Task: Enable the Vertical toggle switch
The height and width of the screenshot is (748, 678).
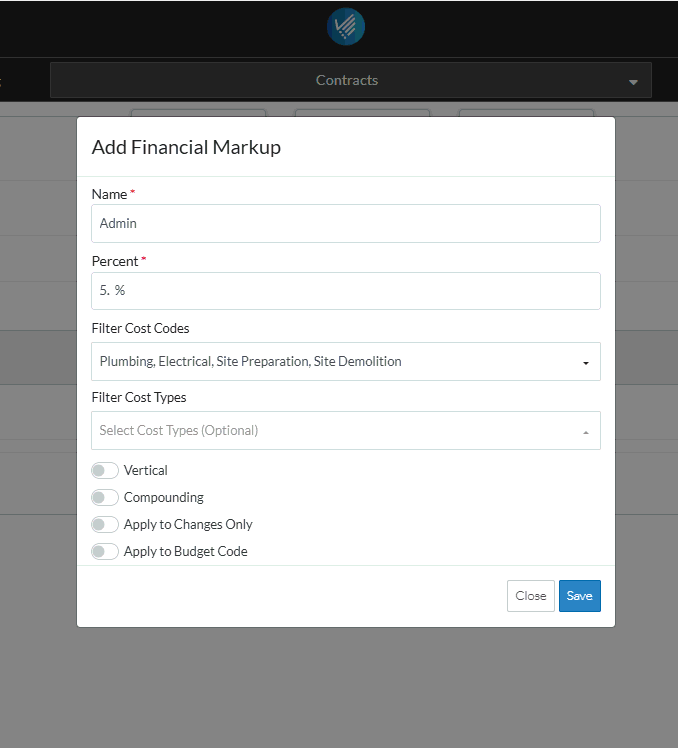Action: (x=105, y=470)
